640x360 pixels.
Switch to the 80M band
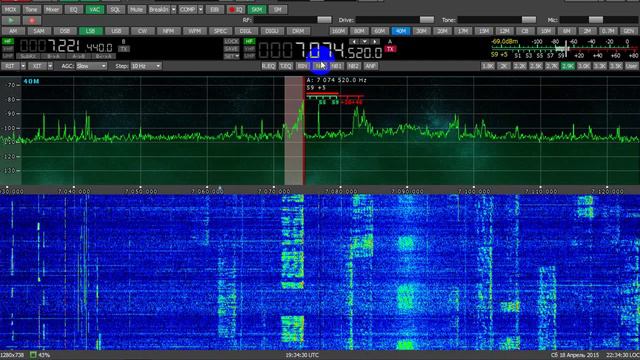pos(359,31)
